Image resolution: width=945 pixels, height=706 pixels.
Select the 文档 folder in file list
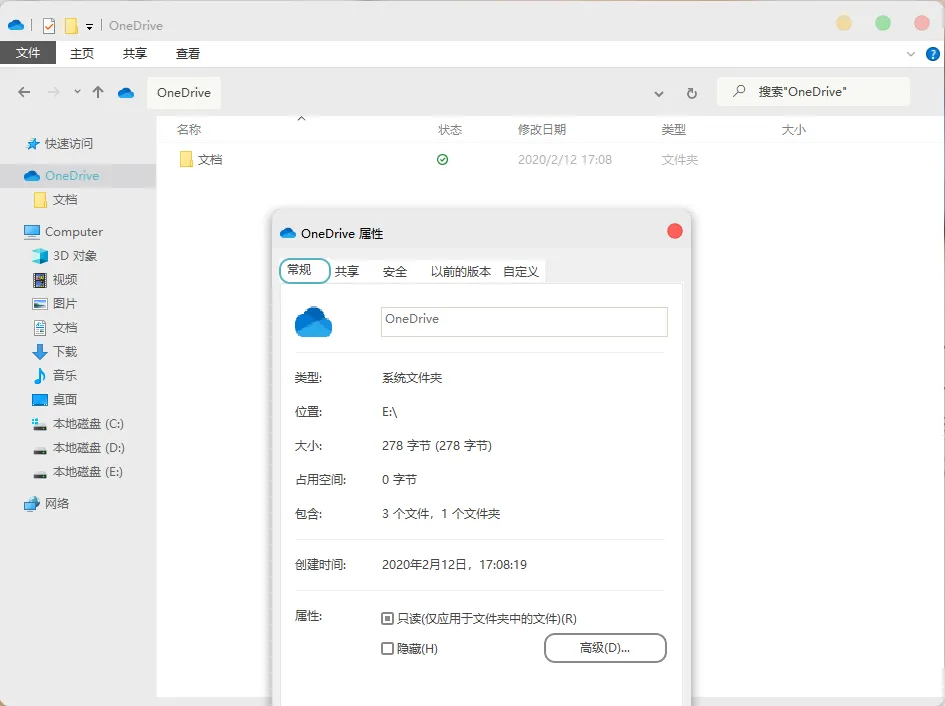click(x=201, y=159)
